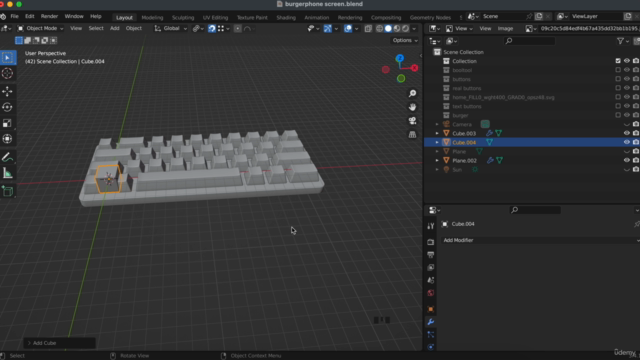This screenshot has height=360, width=640.
Task: Switch to Geometry Nodes workspace tab
Action: 430,18
